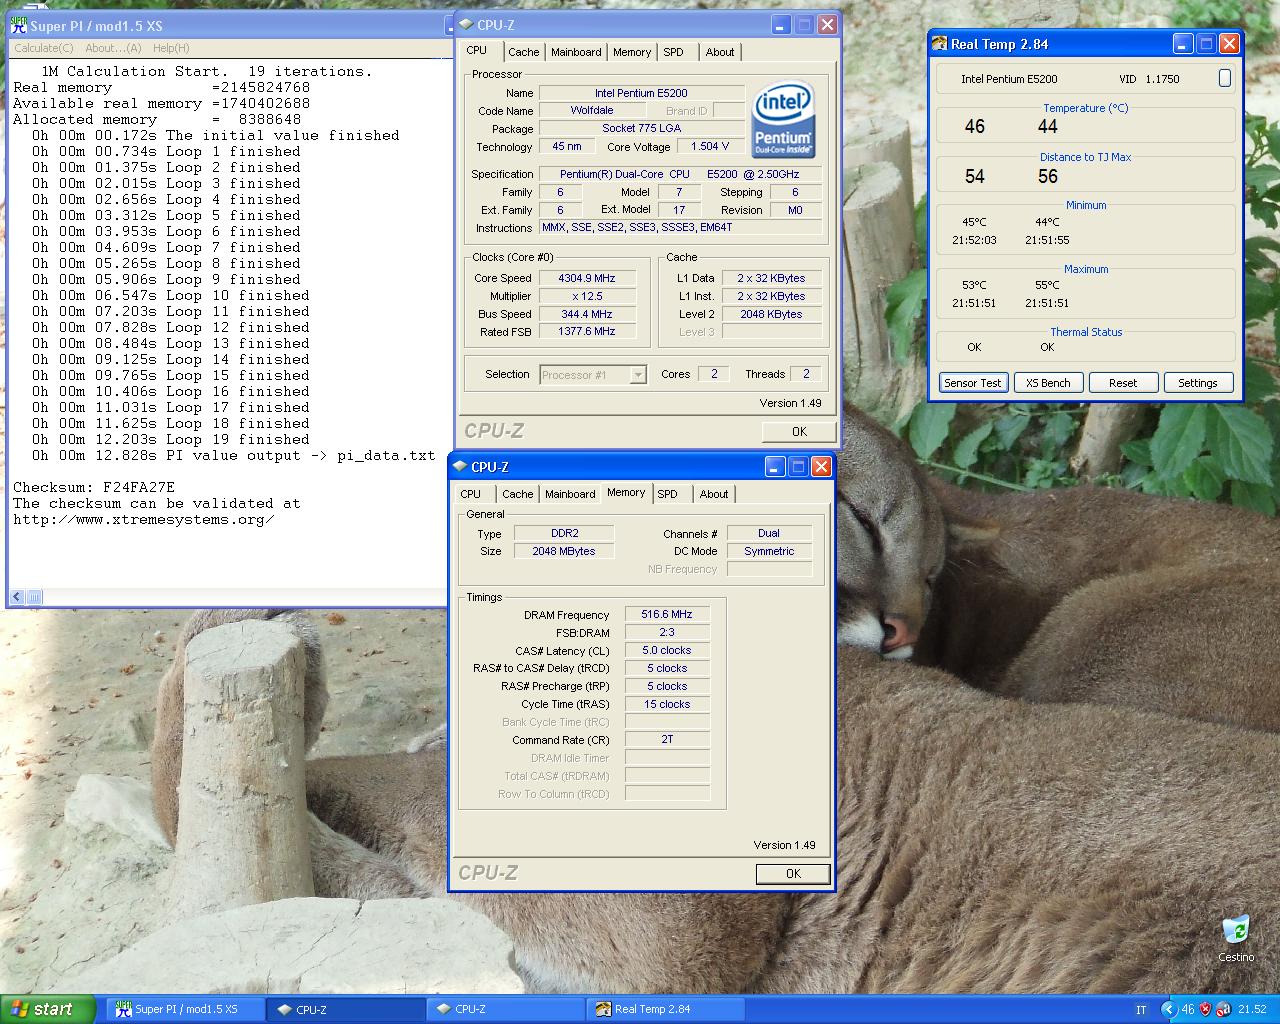This screenshot has width=1280, height=1024.
Task: Click the CAS# Latency value 5.0 clocks
Action: tap(667, 650)
